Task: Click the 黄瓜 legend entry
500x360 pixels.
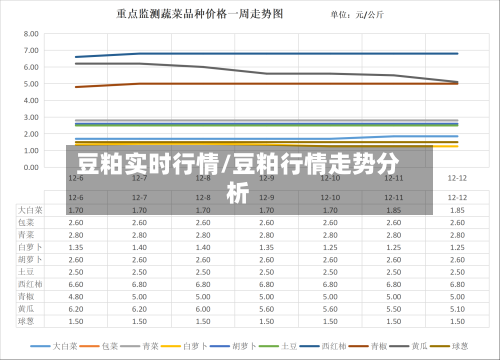Action: click(x=408, y=346)
